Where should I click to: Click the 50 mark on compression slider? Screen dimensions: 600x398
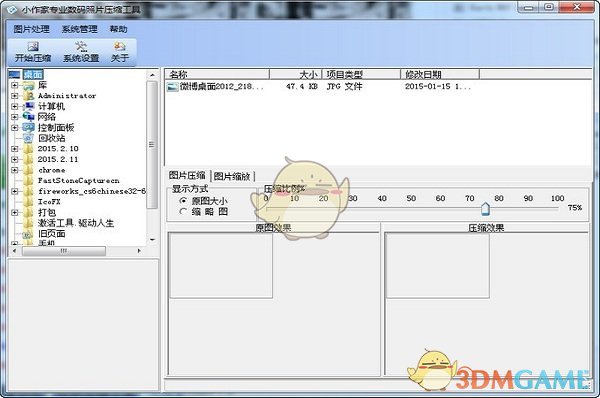pyautogui.click(x=411, y=198)
